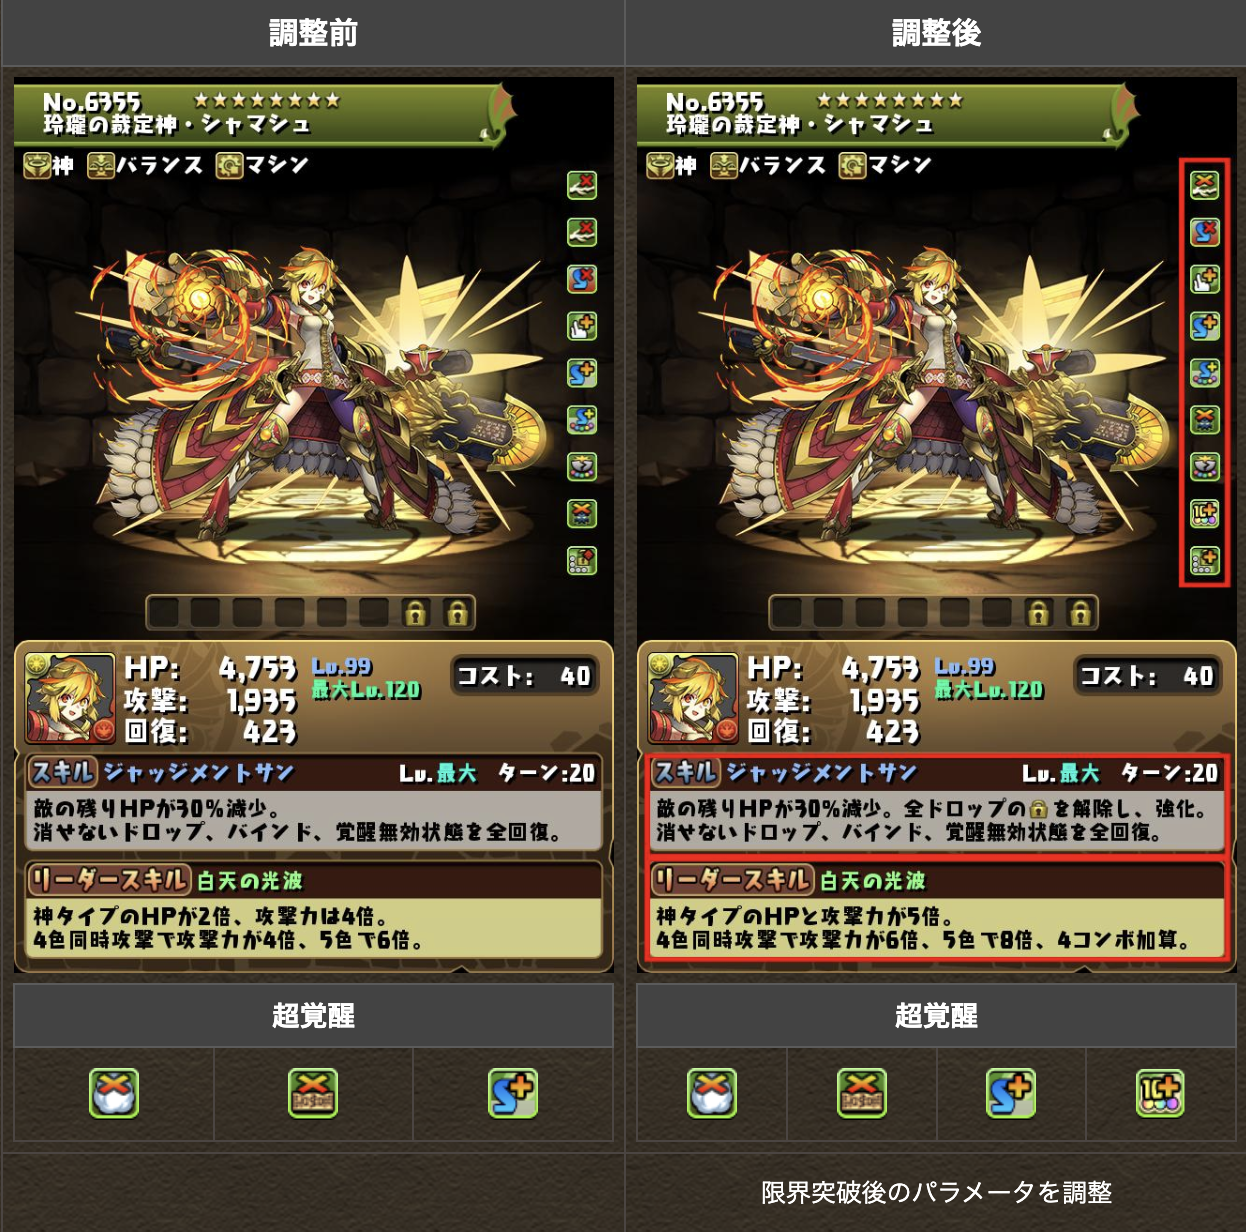Select the 超覚醒 header in the right panel
This screenshot has height=1232, width=1246.
pos(936,1015)
